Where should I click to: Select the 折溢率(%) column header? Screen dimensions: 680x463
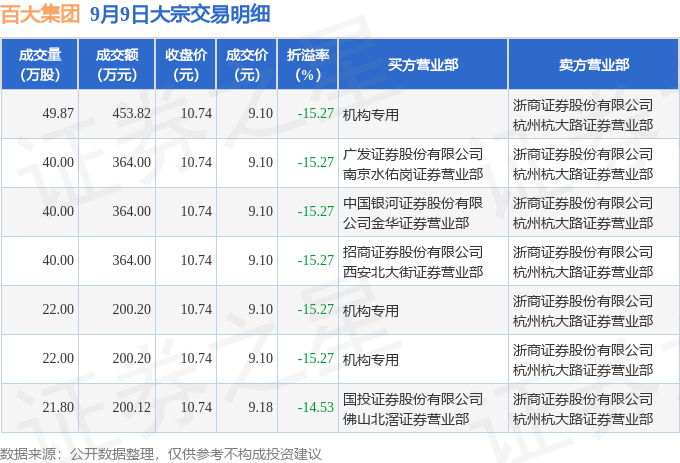[x=307, y=65]
